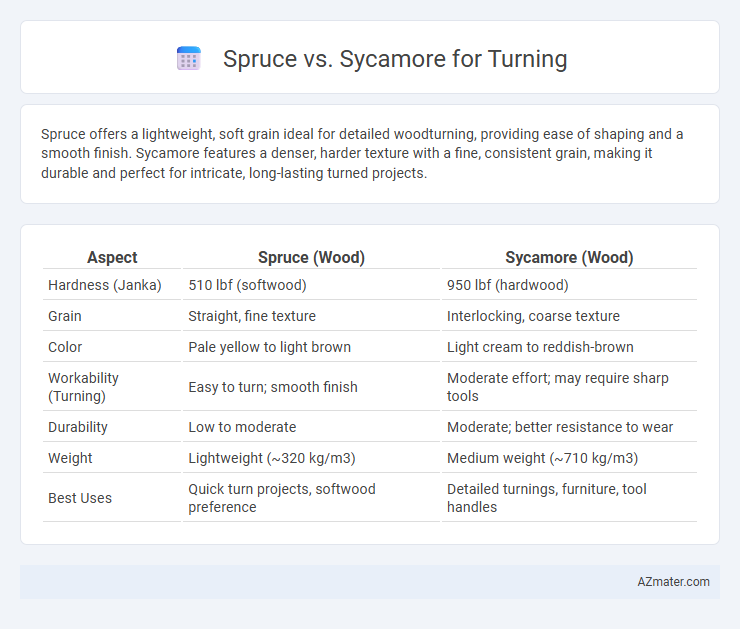This screenshot has width=740, height=629.
Task: Select the 'Detailed turnings, furniture, tool handles' cell
Action: 569,498
